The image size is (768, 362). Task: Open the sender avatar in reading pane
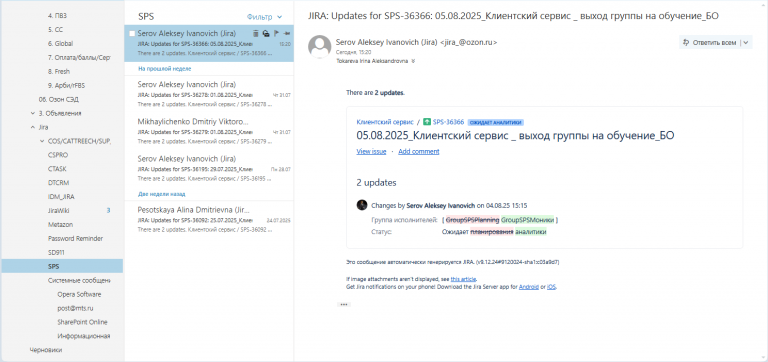tap(319, 47)
